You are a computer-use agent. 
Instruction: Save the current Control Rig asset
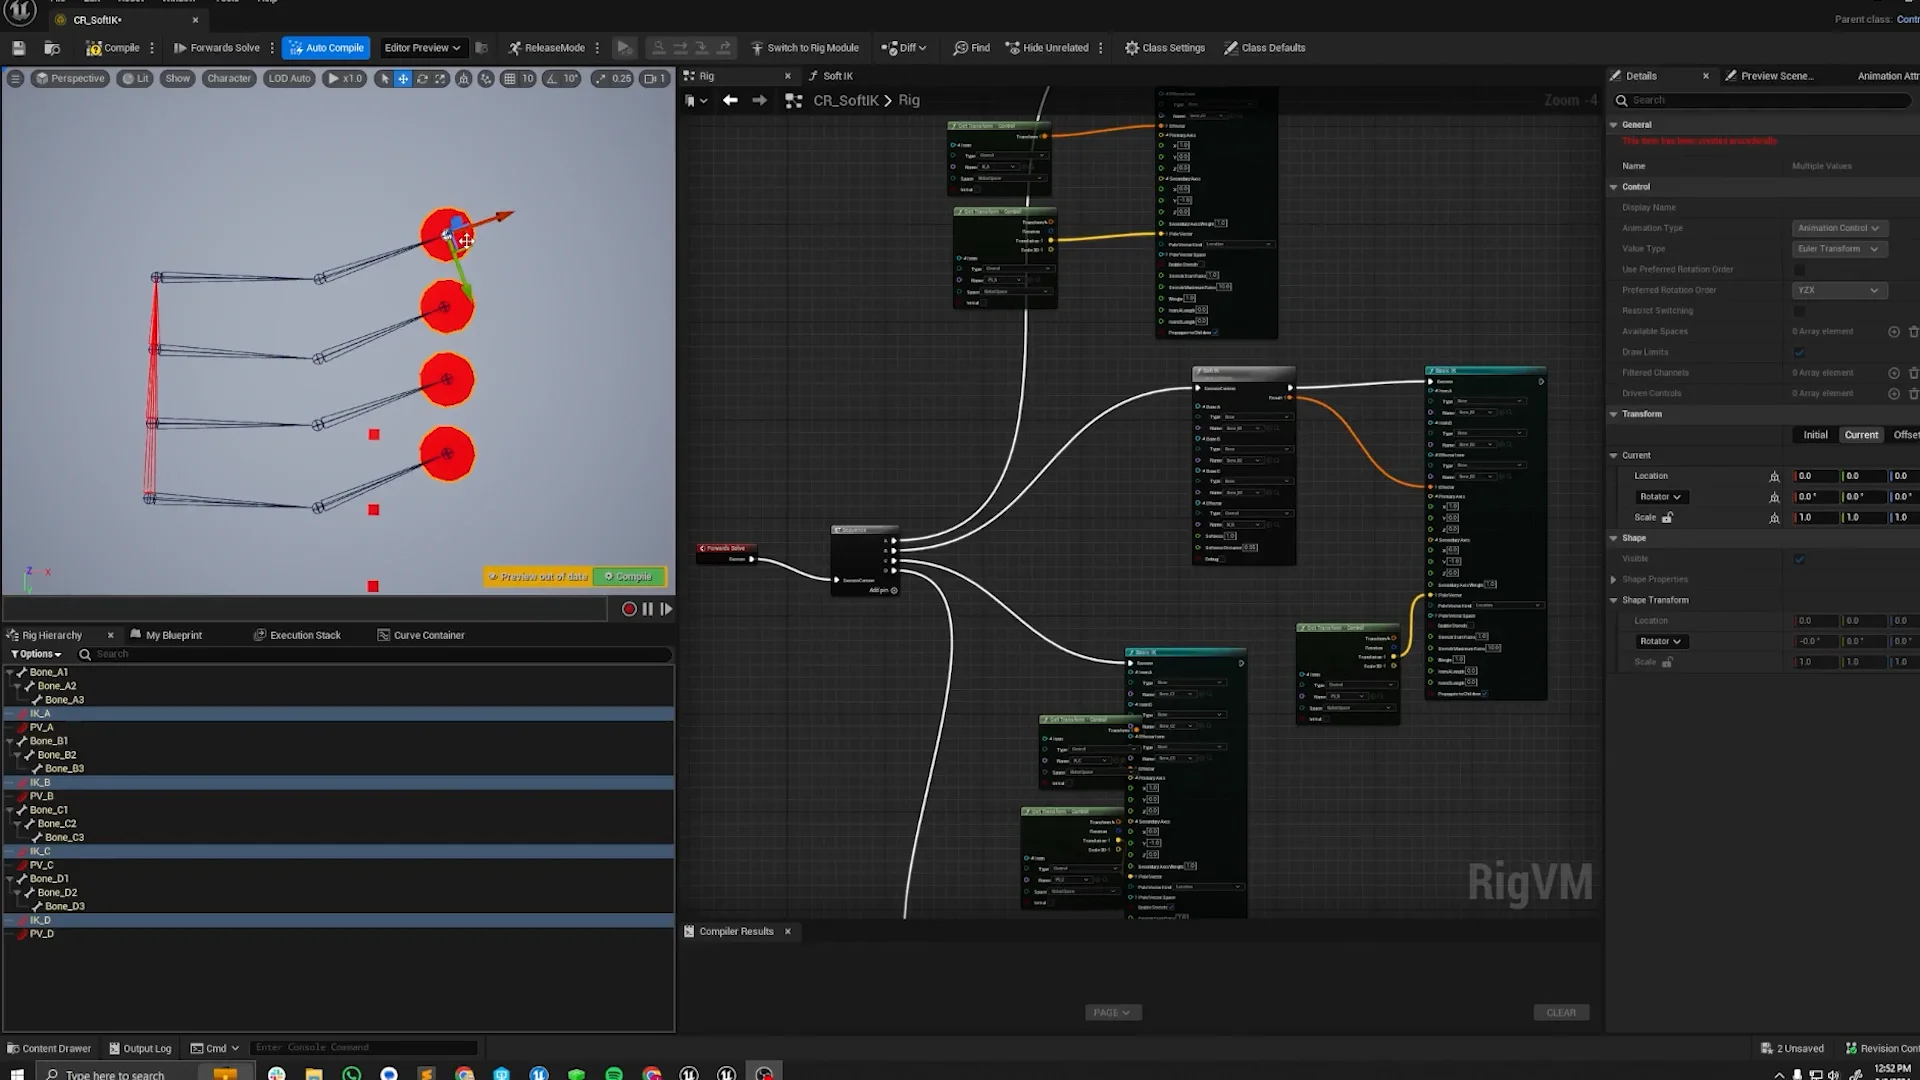18,47
